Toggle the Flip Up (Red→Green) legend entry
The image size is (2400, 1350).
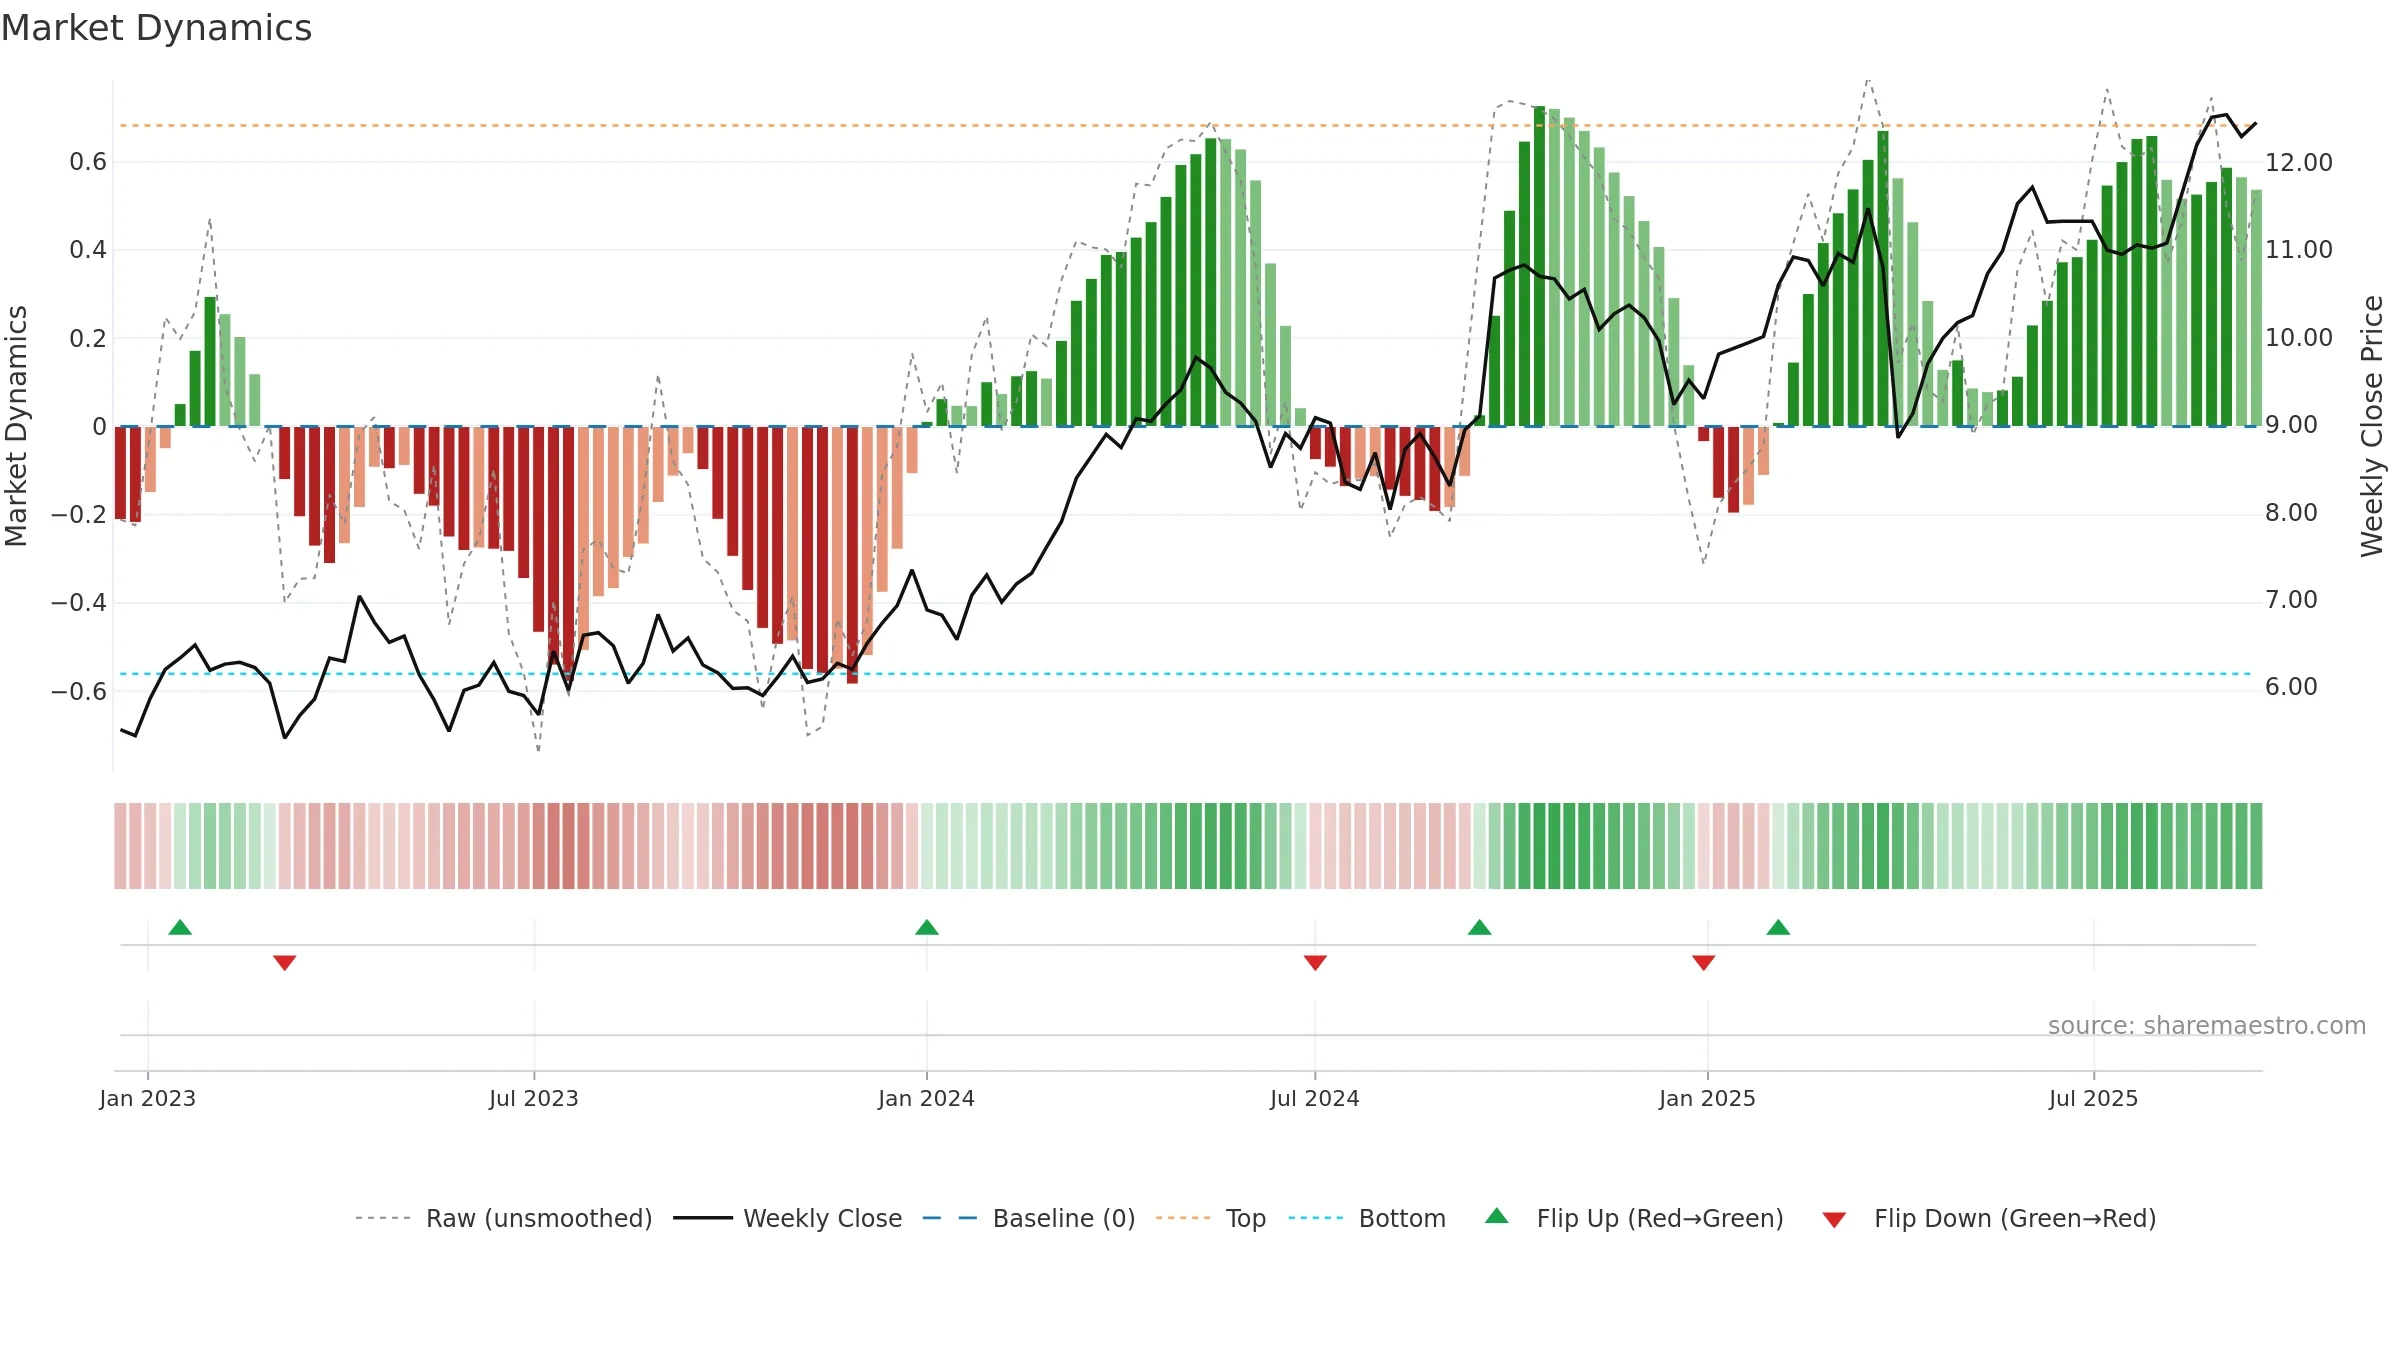[1634, 1219]
